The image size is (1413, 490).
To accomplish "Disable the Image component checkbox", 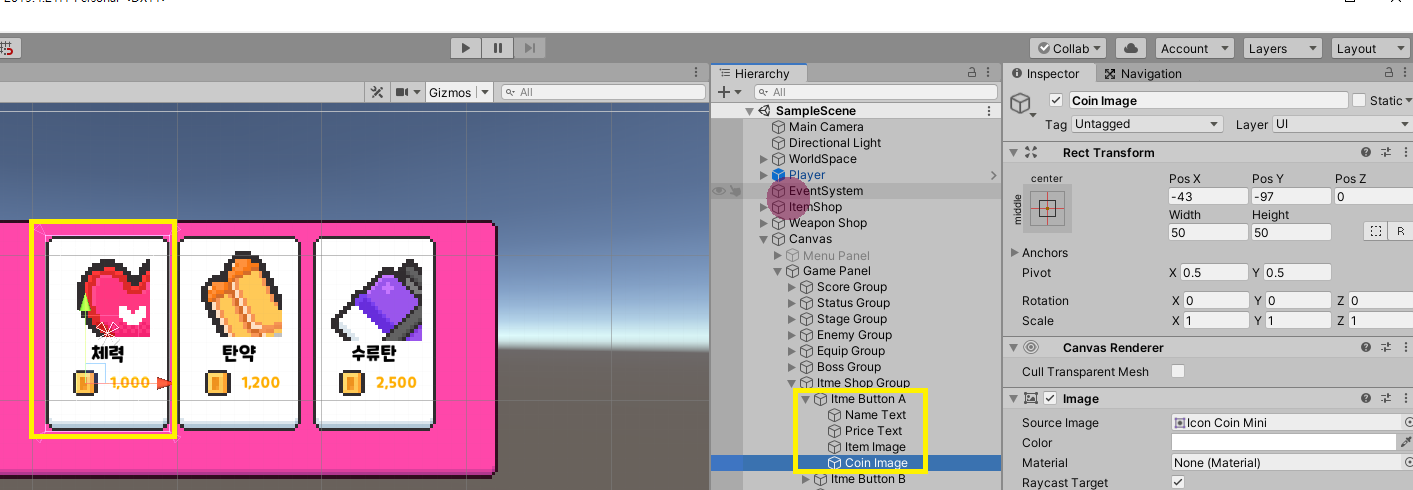I will coord(1050,398).
